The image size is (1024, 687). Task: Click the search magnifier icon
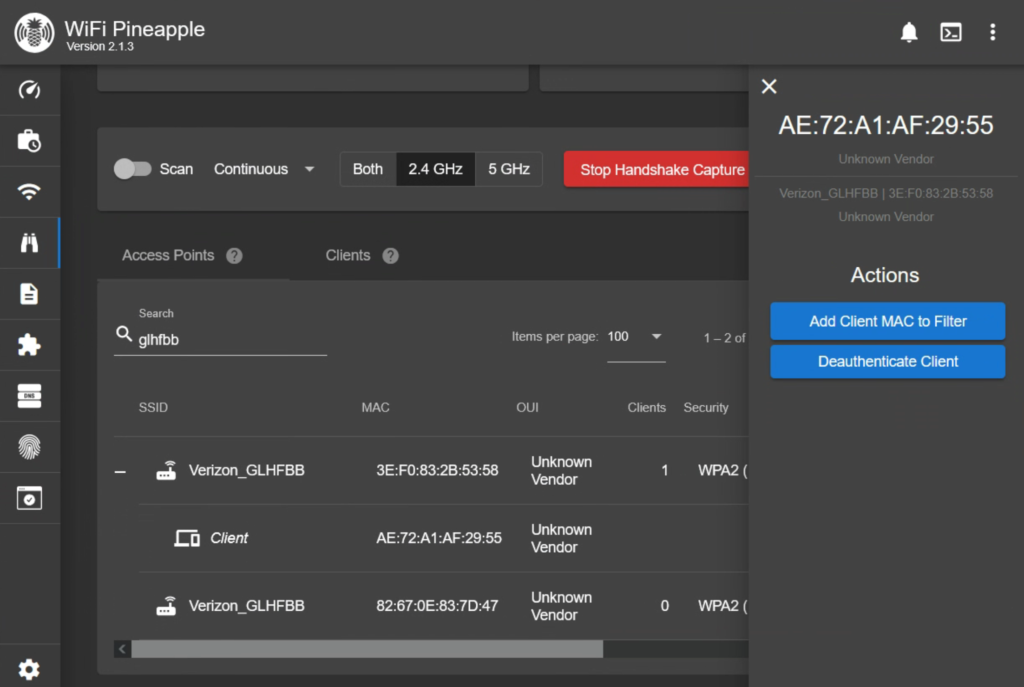(123, 334)
